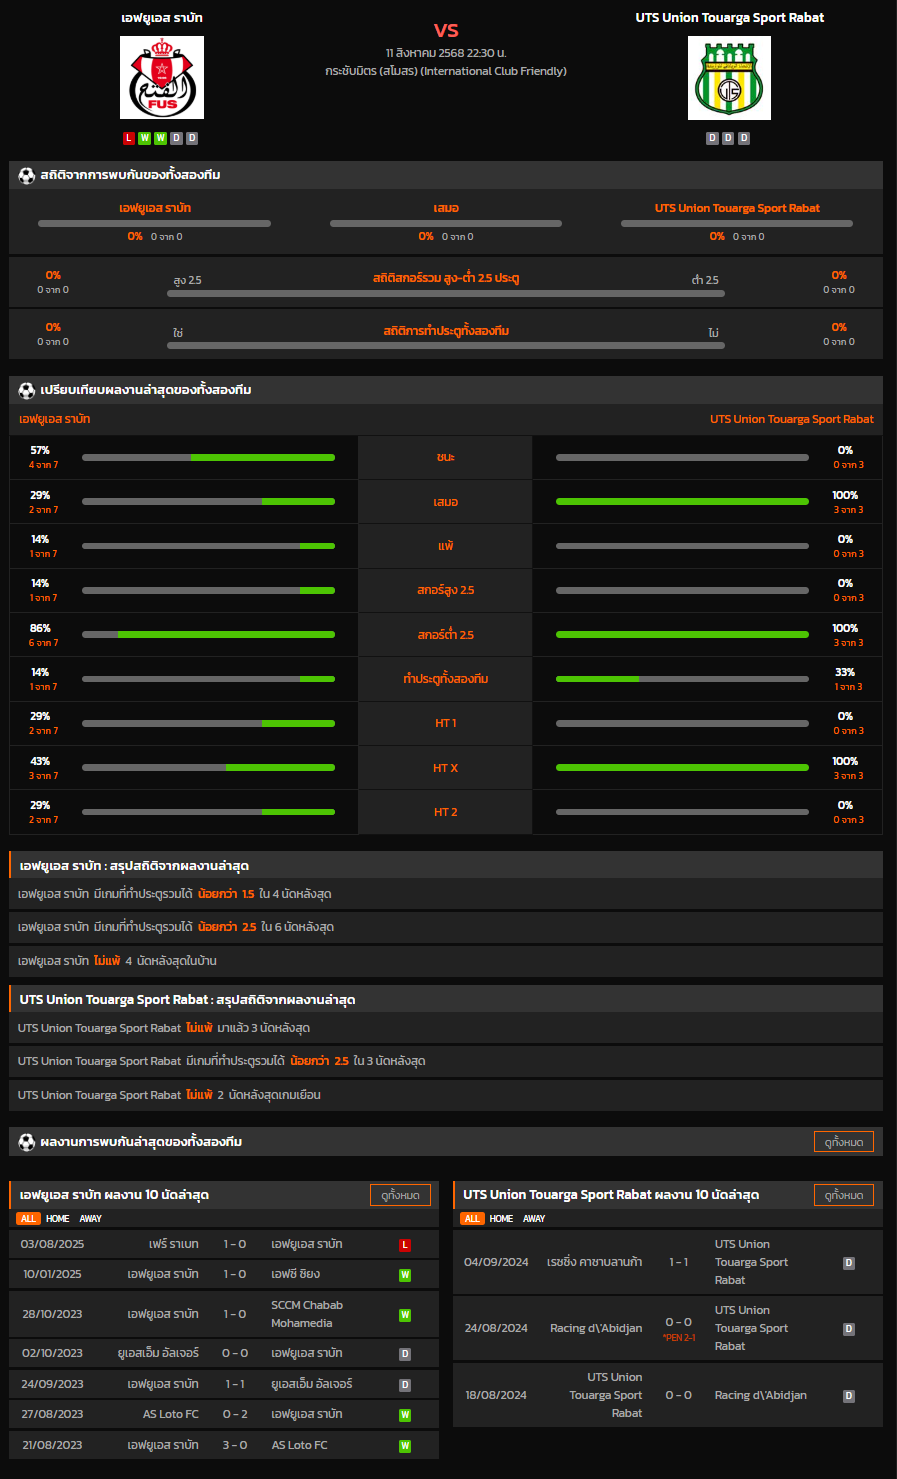Click the over/under 2.5 goals head-to-head bar
897x1479 pixels.
pos(446,294)
